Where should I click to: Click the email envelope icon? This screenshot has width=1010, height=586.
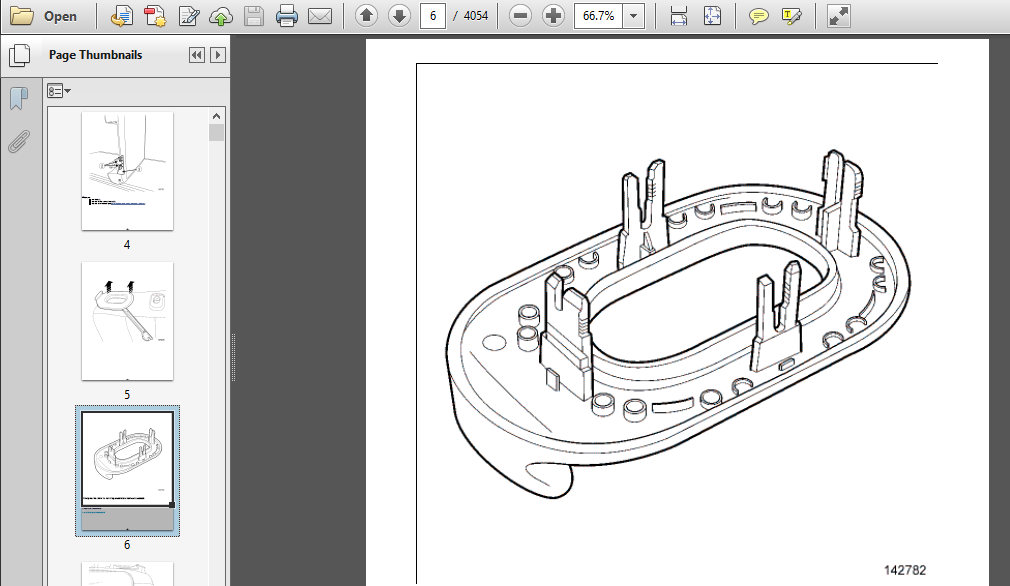pos(320,16)
